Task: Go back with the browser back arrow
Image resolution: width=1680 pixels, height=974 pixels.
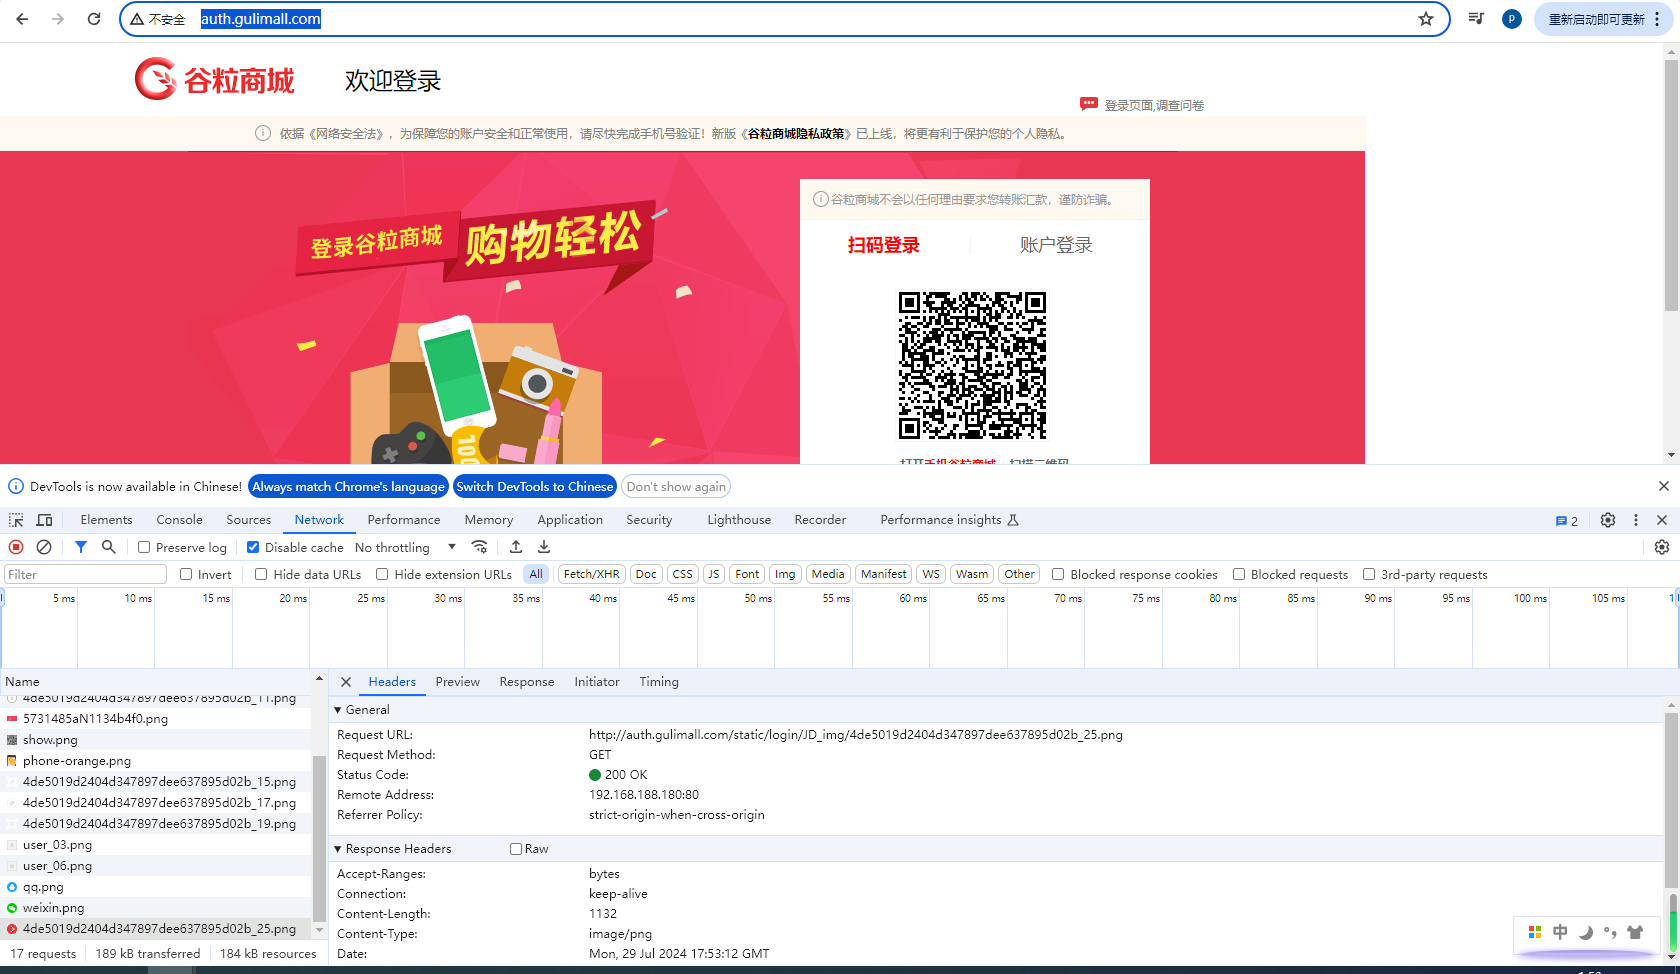Action: click(x=22, y=19)
